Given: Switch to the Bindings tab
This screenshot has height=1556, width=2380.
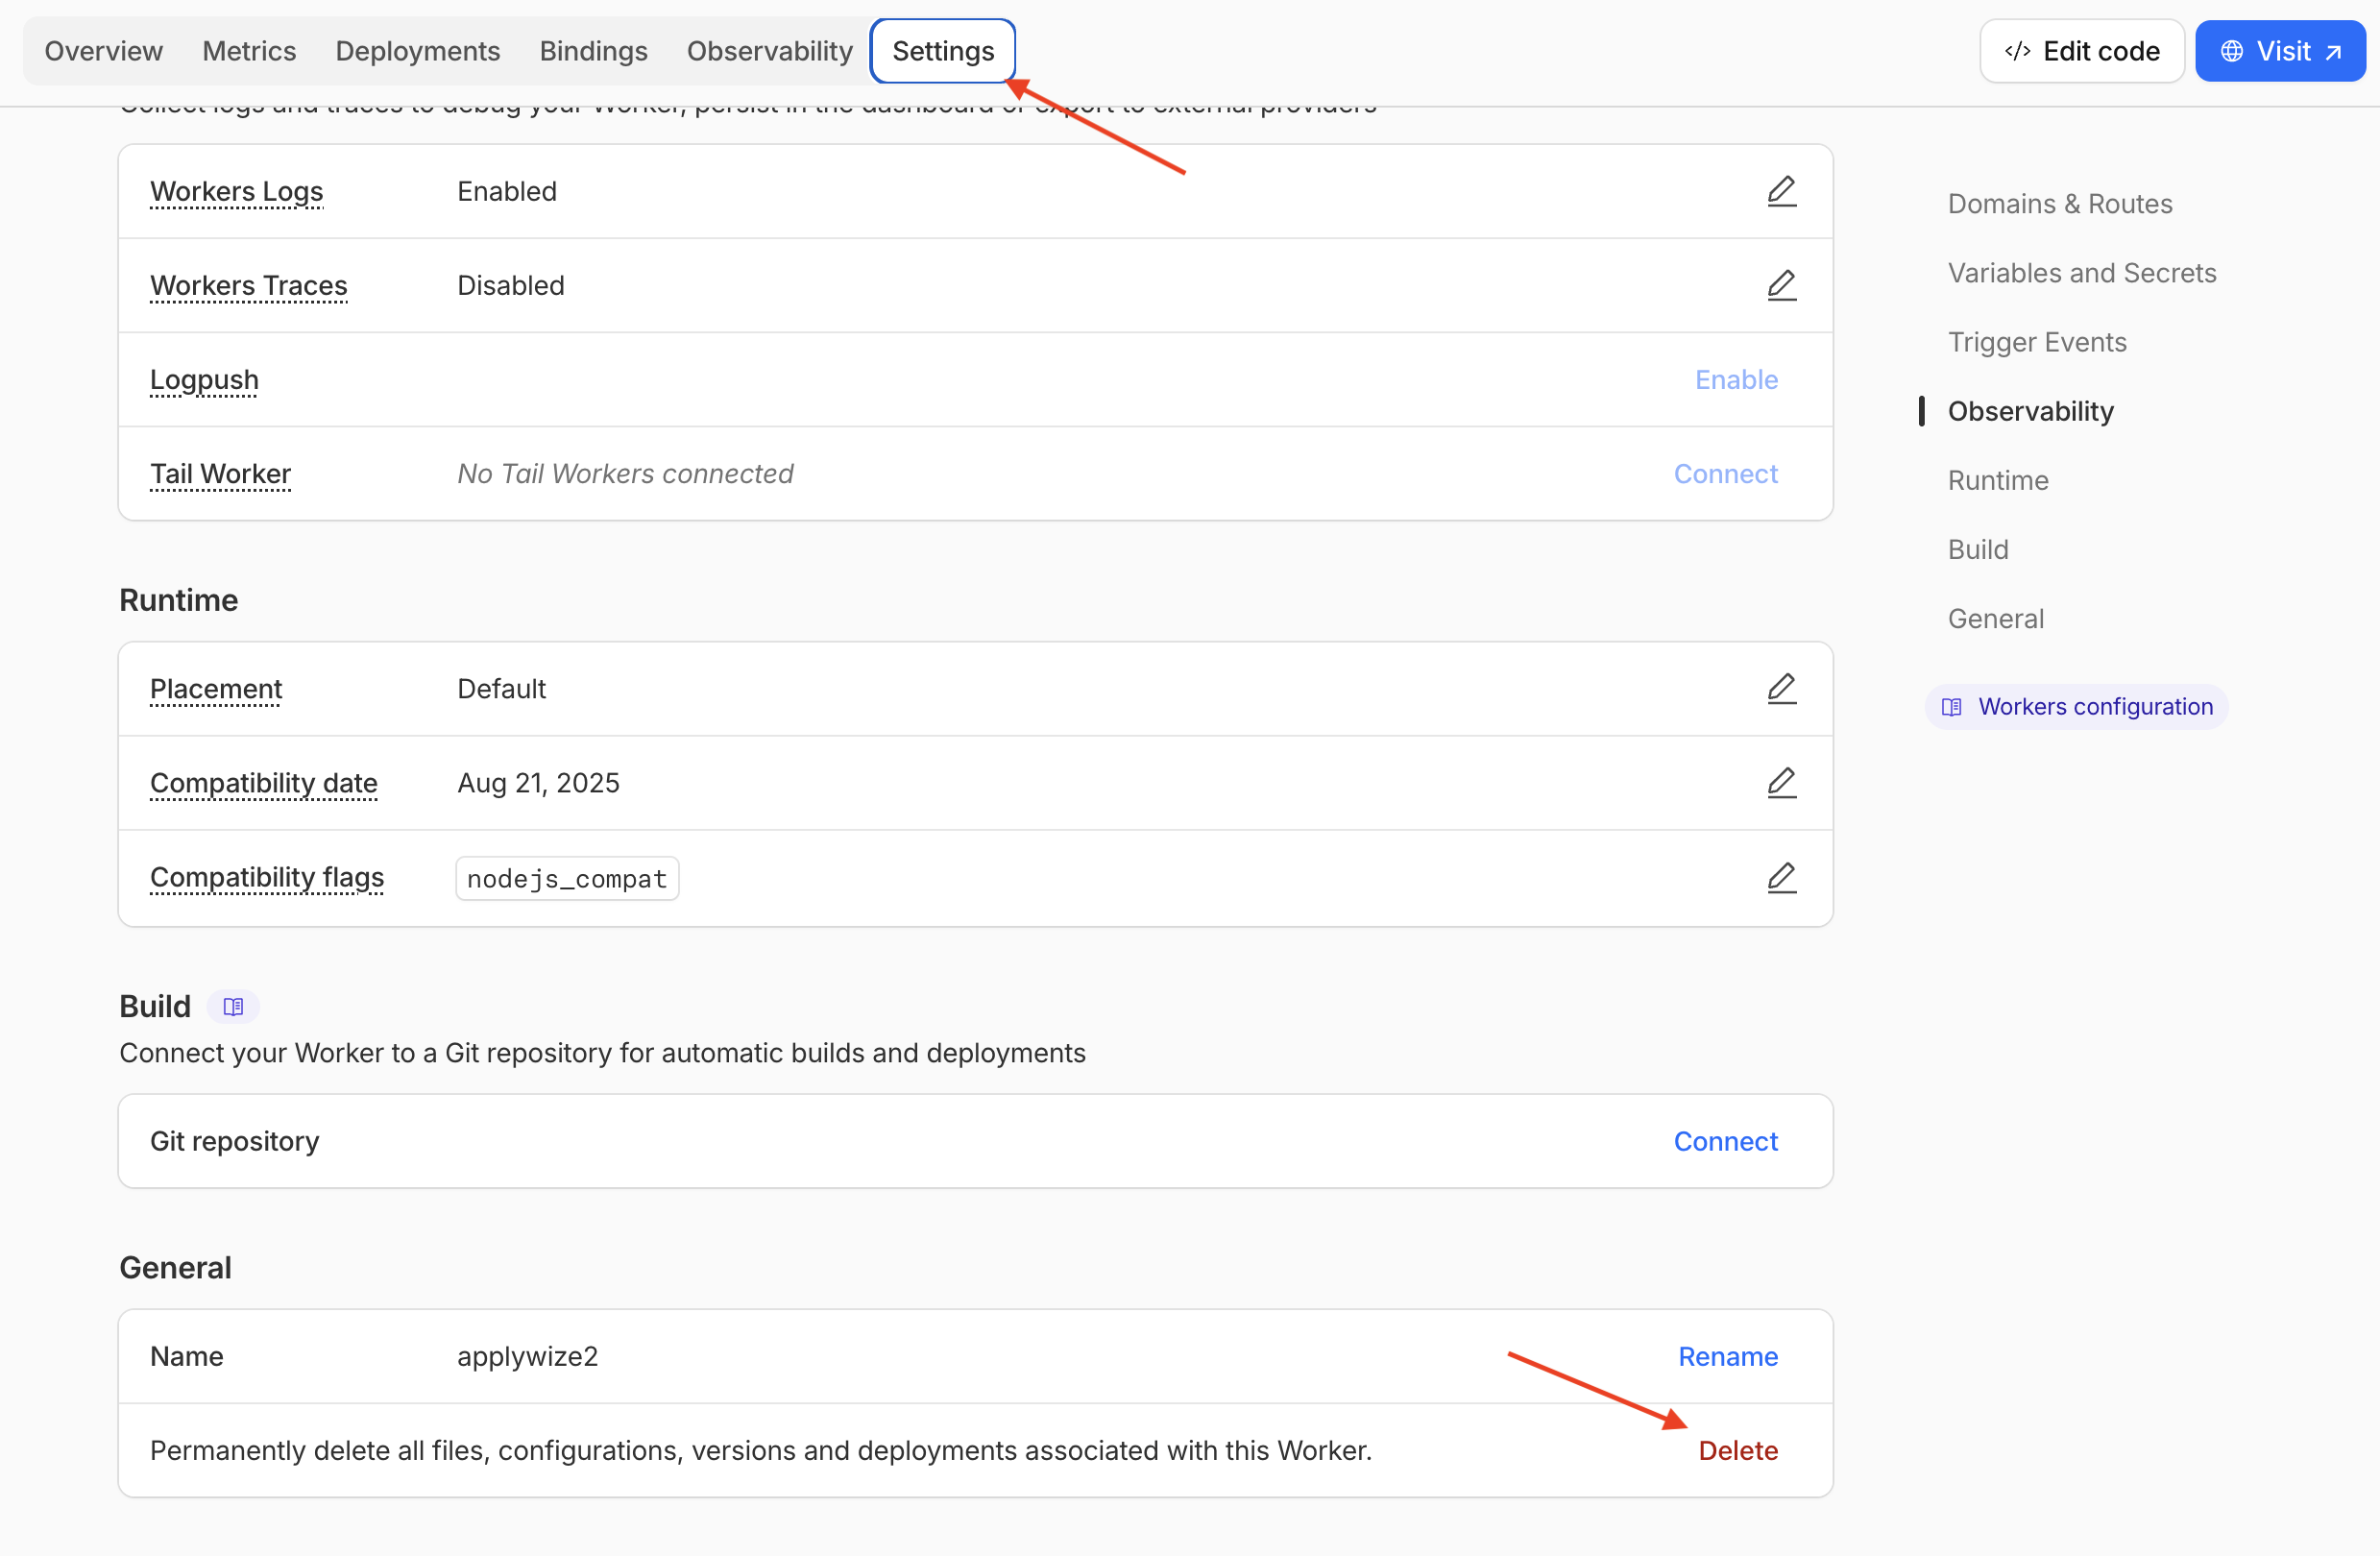Looking at the screenshot, I should tap(593, 50).
